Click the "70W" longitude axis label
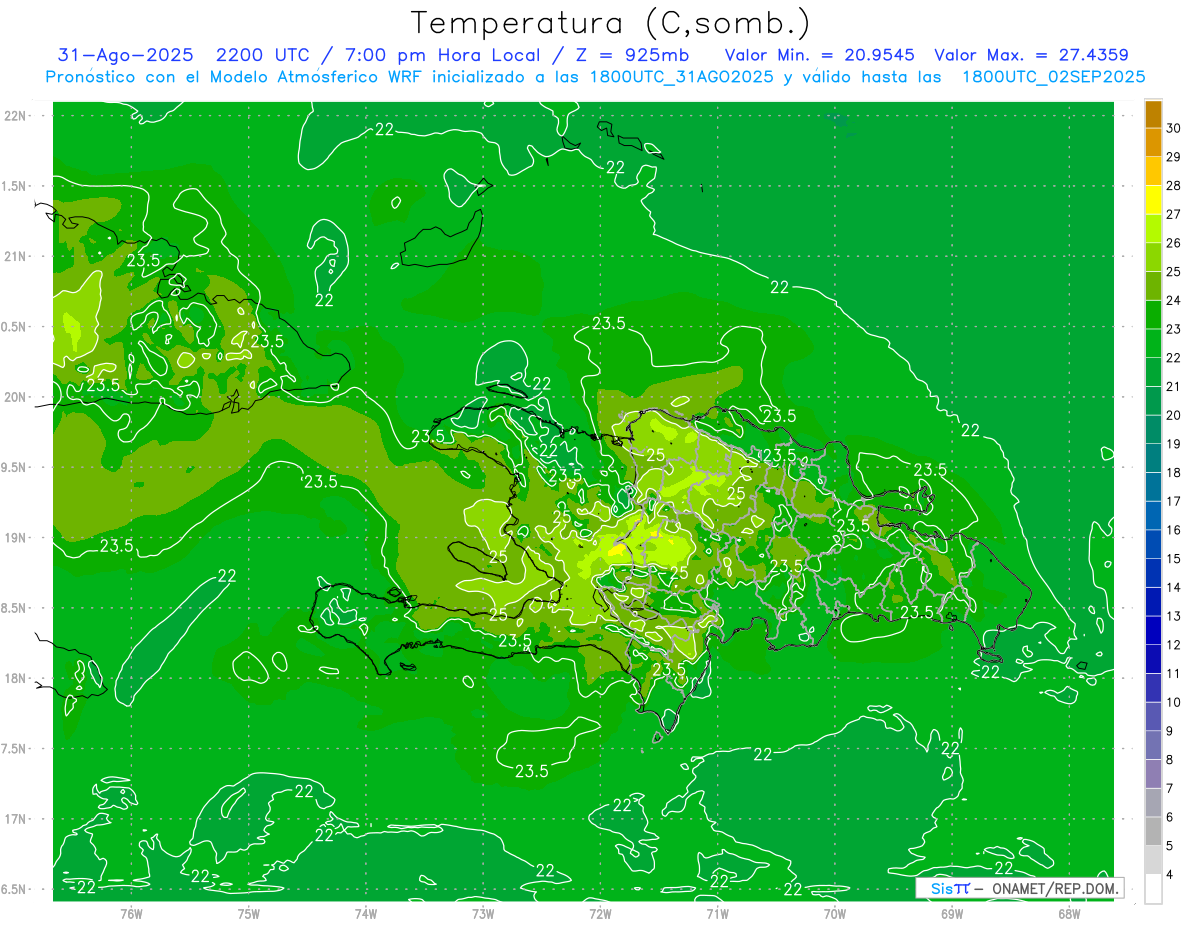The height and width of the screenshot is (927, 1200). pyautogui.click(x=835, y=914)
